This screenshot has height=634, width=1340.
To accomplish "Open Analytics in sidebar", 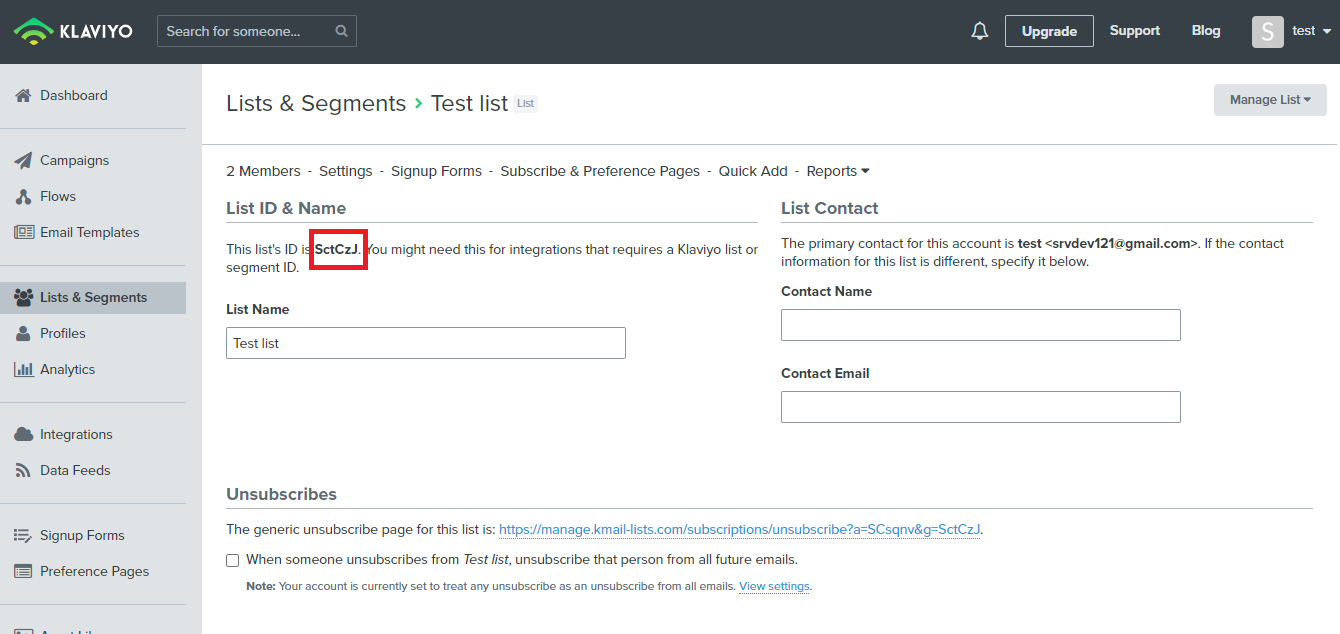I will 68,370.
